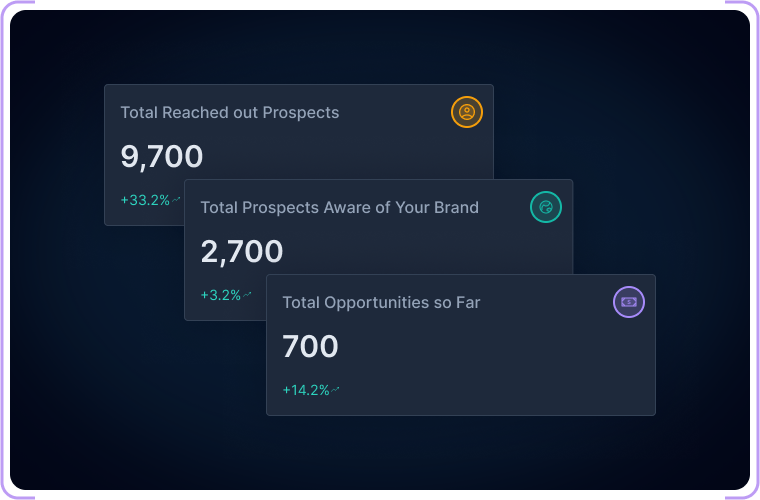Image resolution: width=760 pixels, height=500 pixels.
Task: Open the Total Opportunities so Far title
Action: (x=381, y=302)
